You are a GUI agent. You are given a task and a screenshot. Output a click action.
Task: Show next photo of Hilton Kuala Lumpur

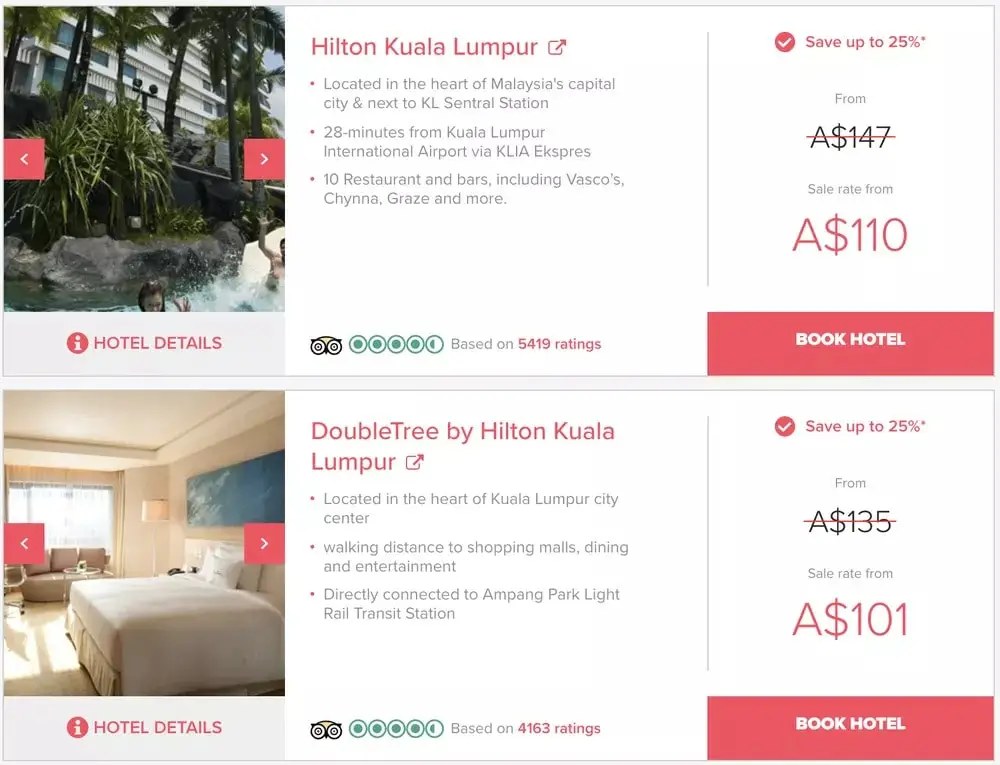[264, 159]
